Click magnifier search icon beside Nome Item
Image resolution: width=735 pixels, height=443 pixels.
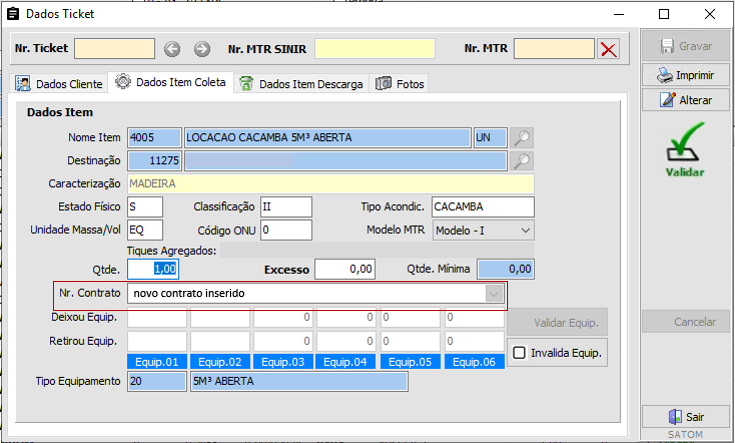pyautogui.click(x=521, y=137)
